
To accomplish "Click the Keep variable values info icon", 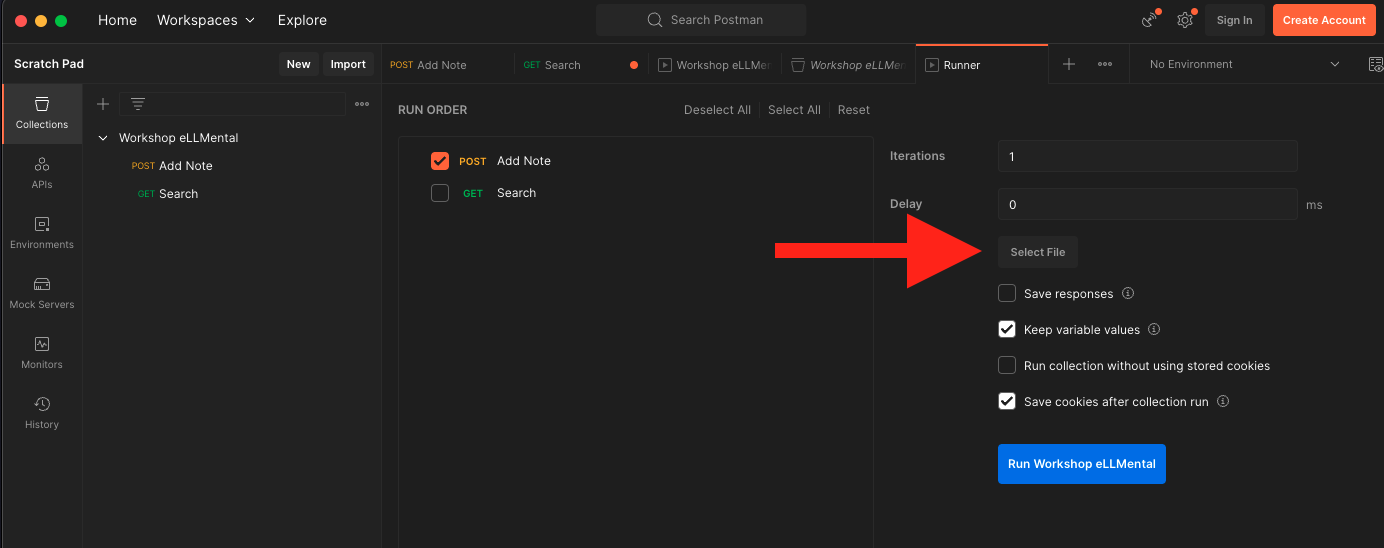I will (x=1154, y=330).
